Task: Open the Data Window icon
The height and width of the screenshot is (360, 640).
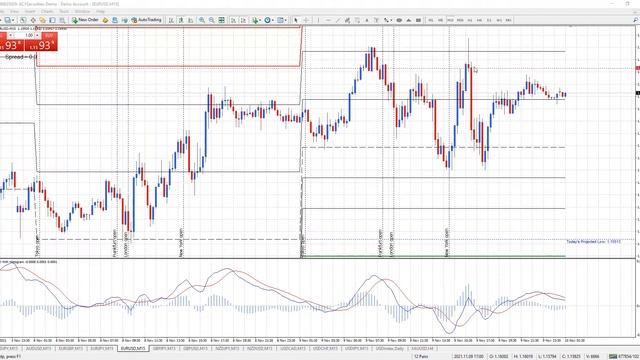Action: point(33,20)
